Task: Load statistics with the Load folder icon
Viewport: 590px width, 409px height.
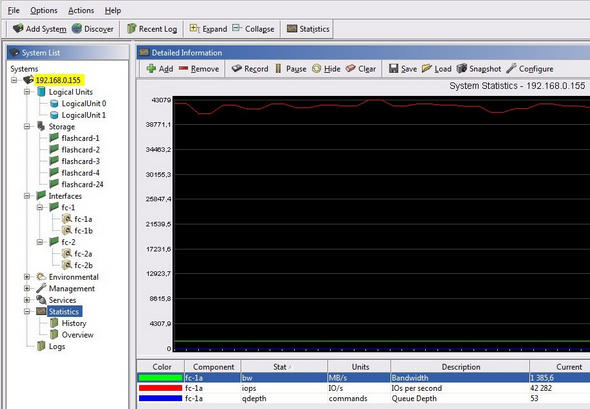Action: [427, 68]
